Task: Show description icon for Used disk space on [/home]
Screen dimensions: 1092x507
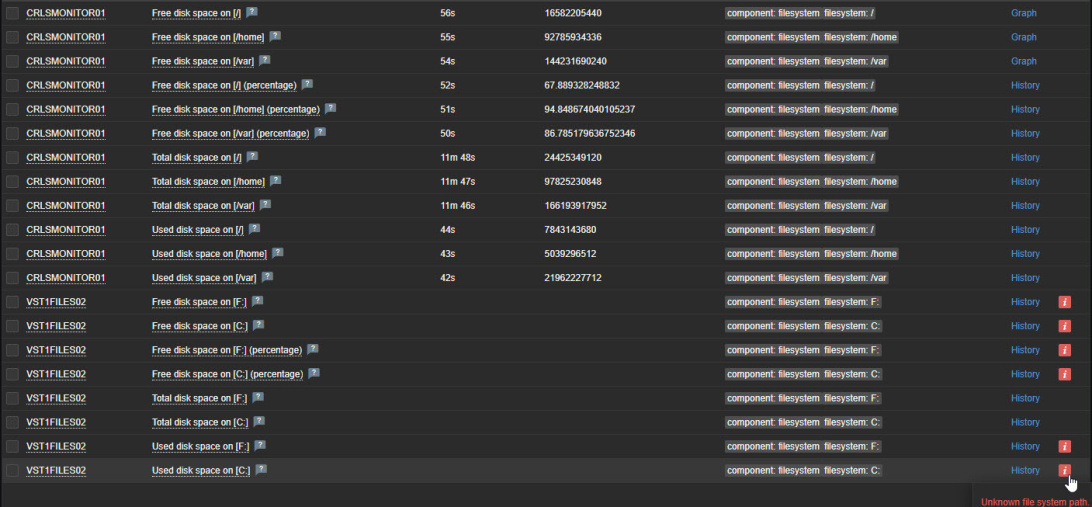Action: coord(278,253)
